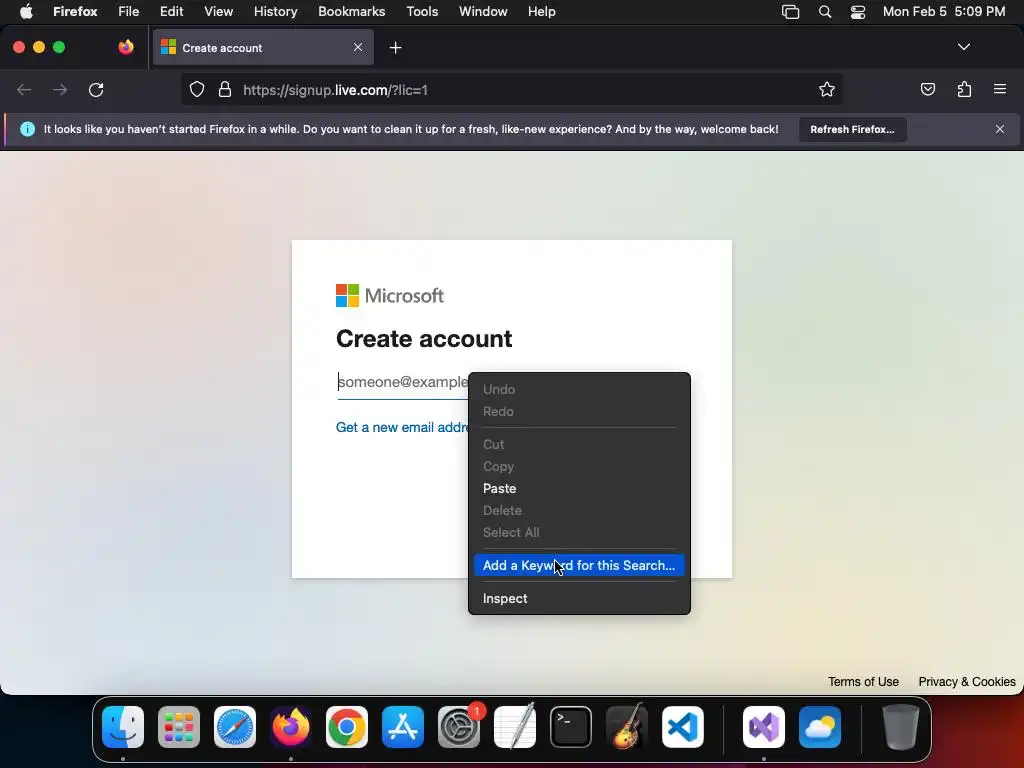Open tracking protection shield icon
The width and height of the screenshot is (1024, 768).
point(197,90)
